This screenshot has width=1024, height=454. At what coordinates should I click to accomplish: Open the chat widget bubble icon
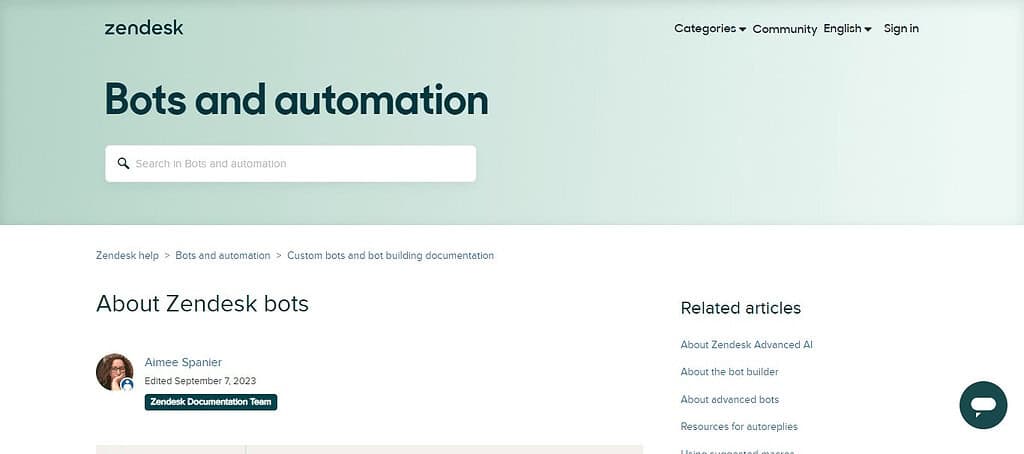coord(983,405)
